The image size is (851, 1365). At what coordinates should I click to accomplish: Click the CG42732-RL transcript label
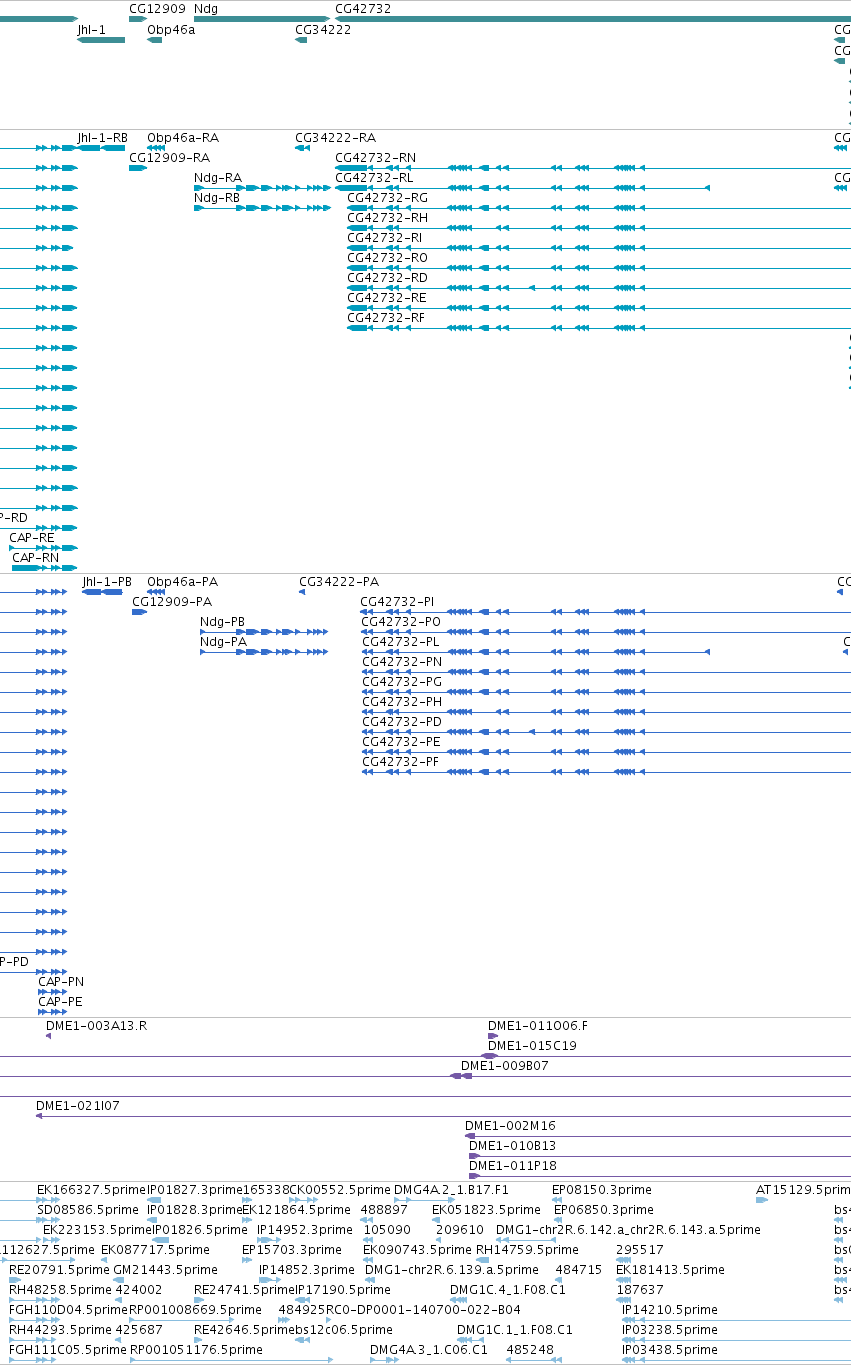(x=374, y=178)
